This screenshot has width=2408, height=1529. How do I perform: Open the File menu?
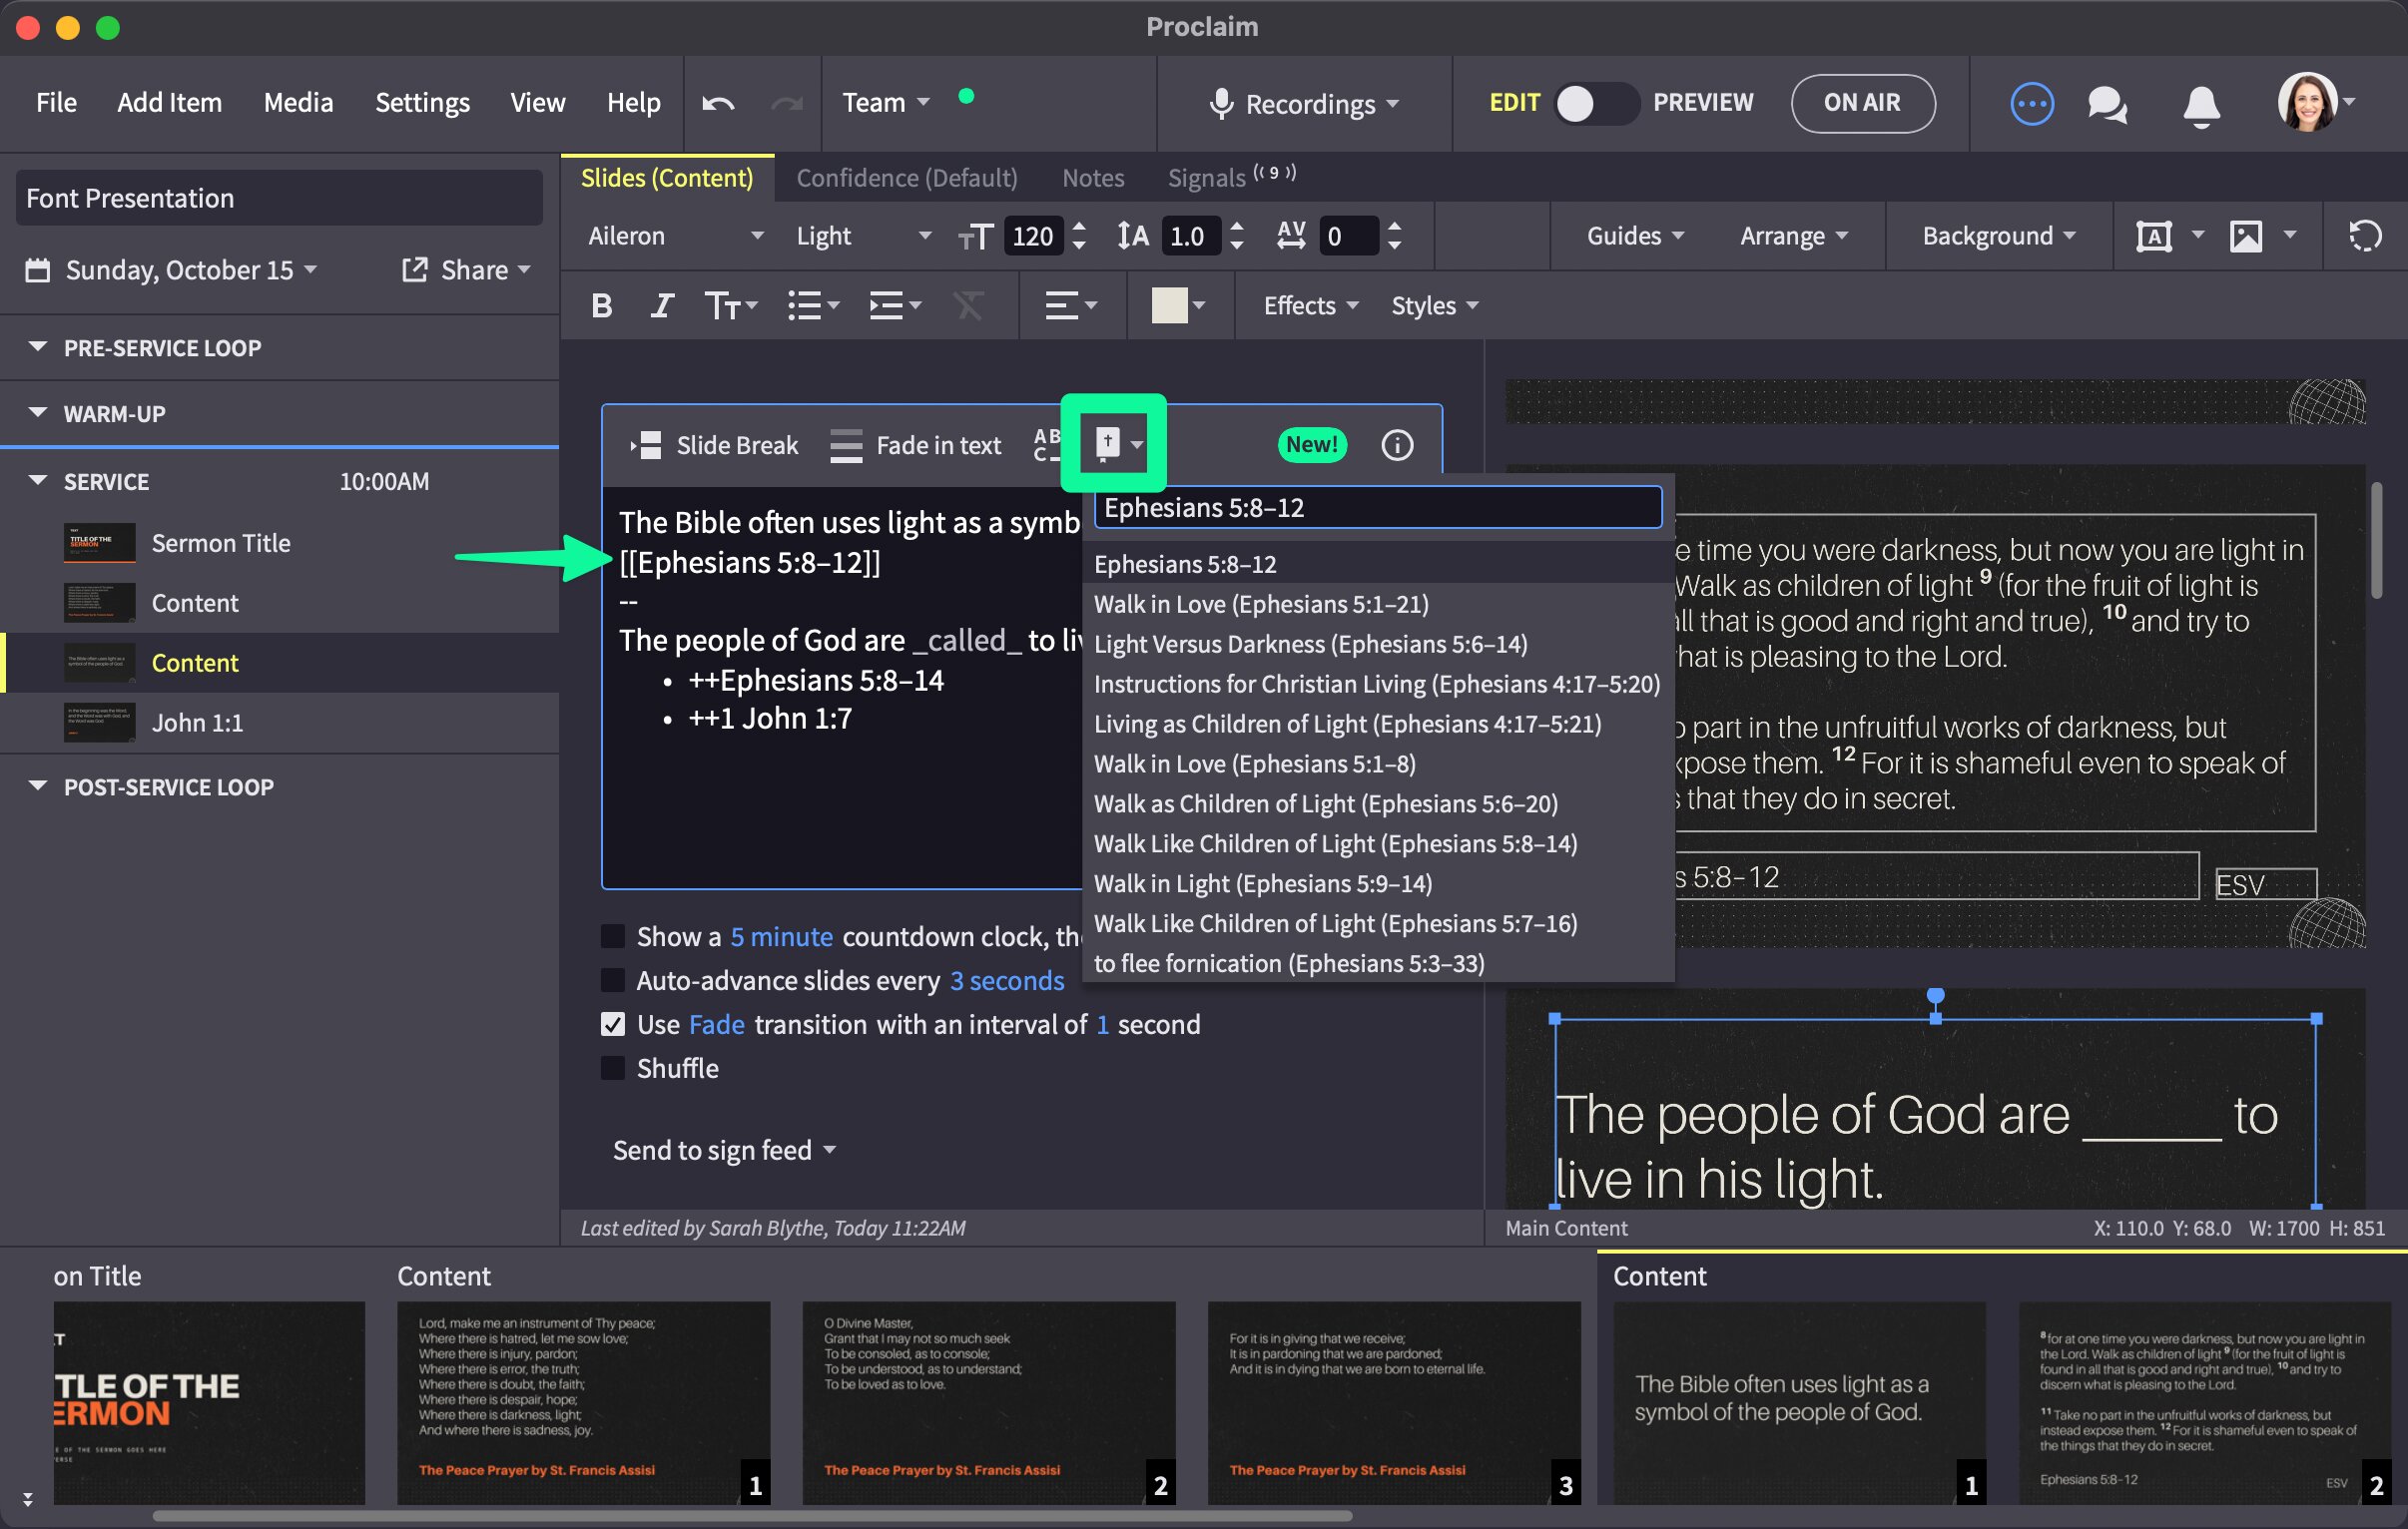tap(56, 103)
